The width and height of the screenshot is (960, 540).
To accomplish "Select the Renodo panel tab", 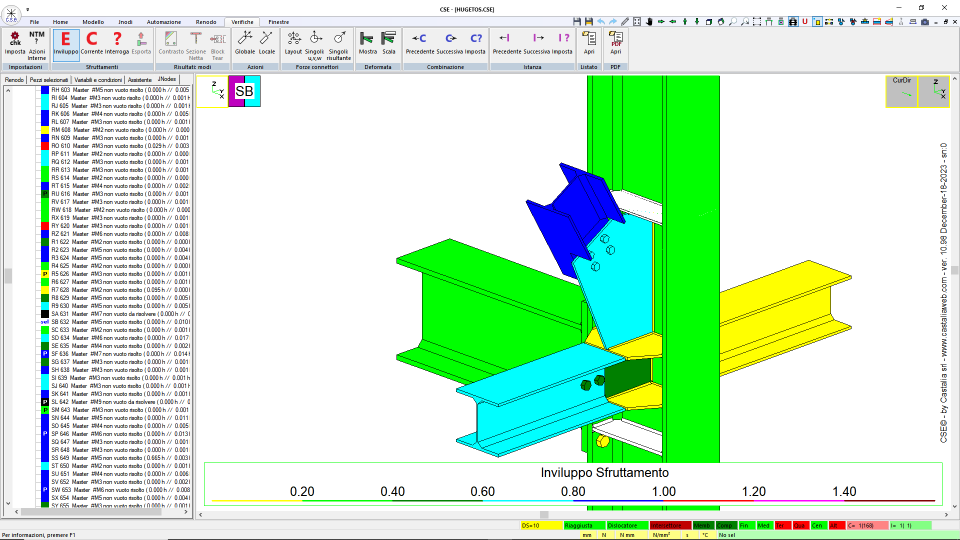I will tap(14, 80).
